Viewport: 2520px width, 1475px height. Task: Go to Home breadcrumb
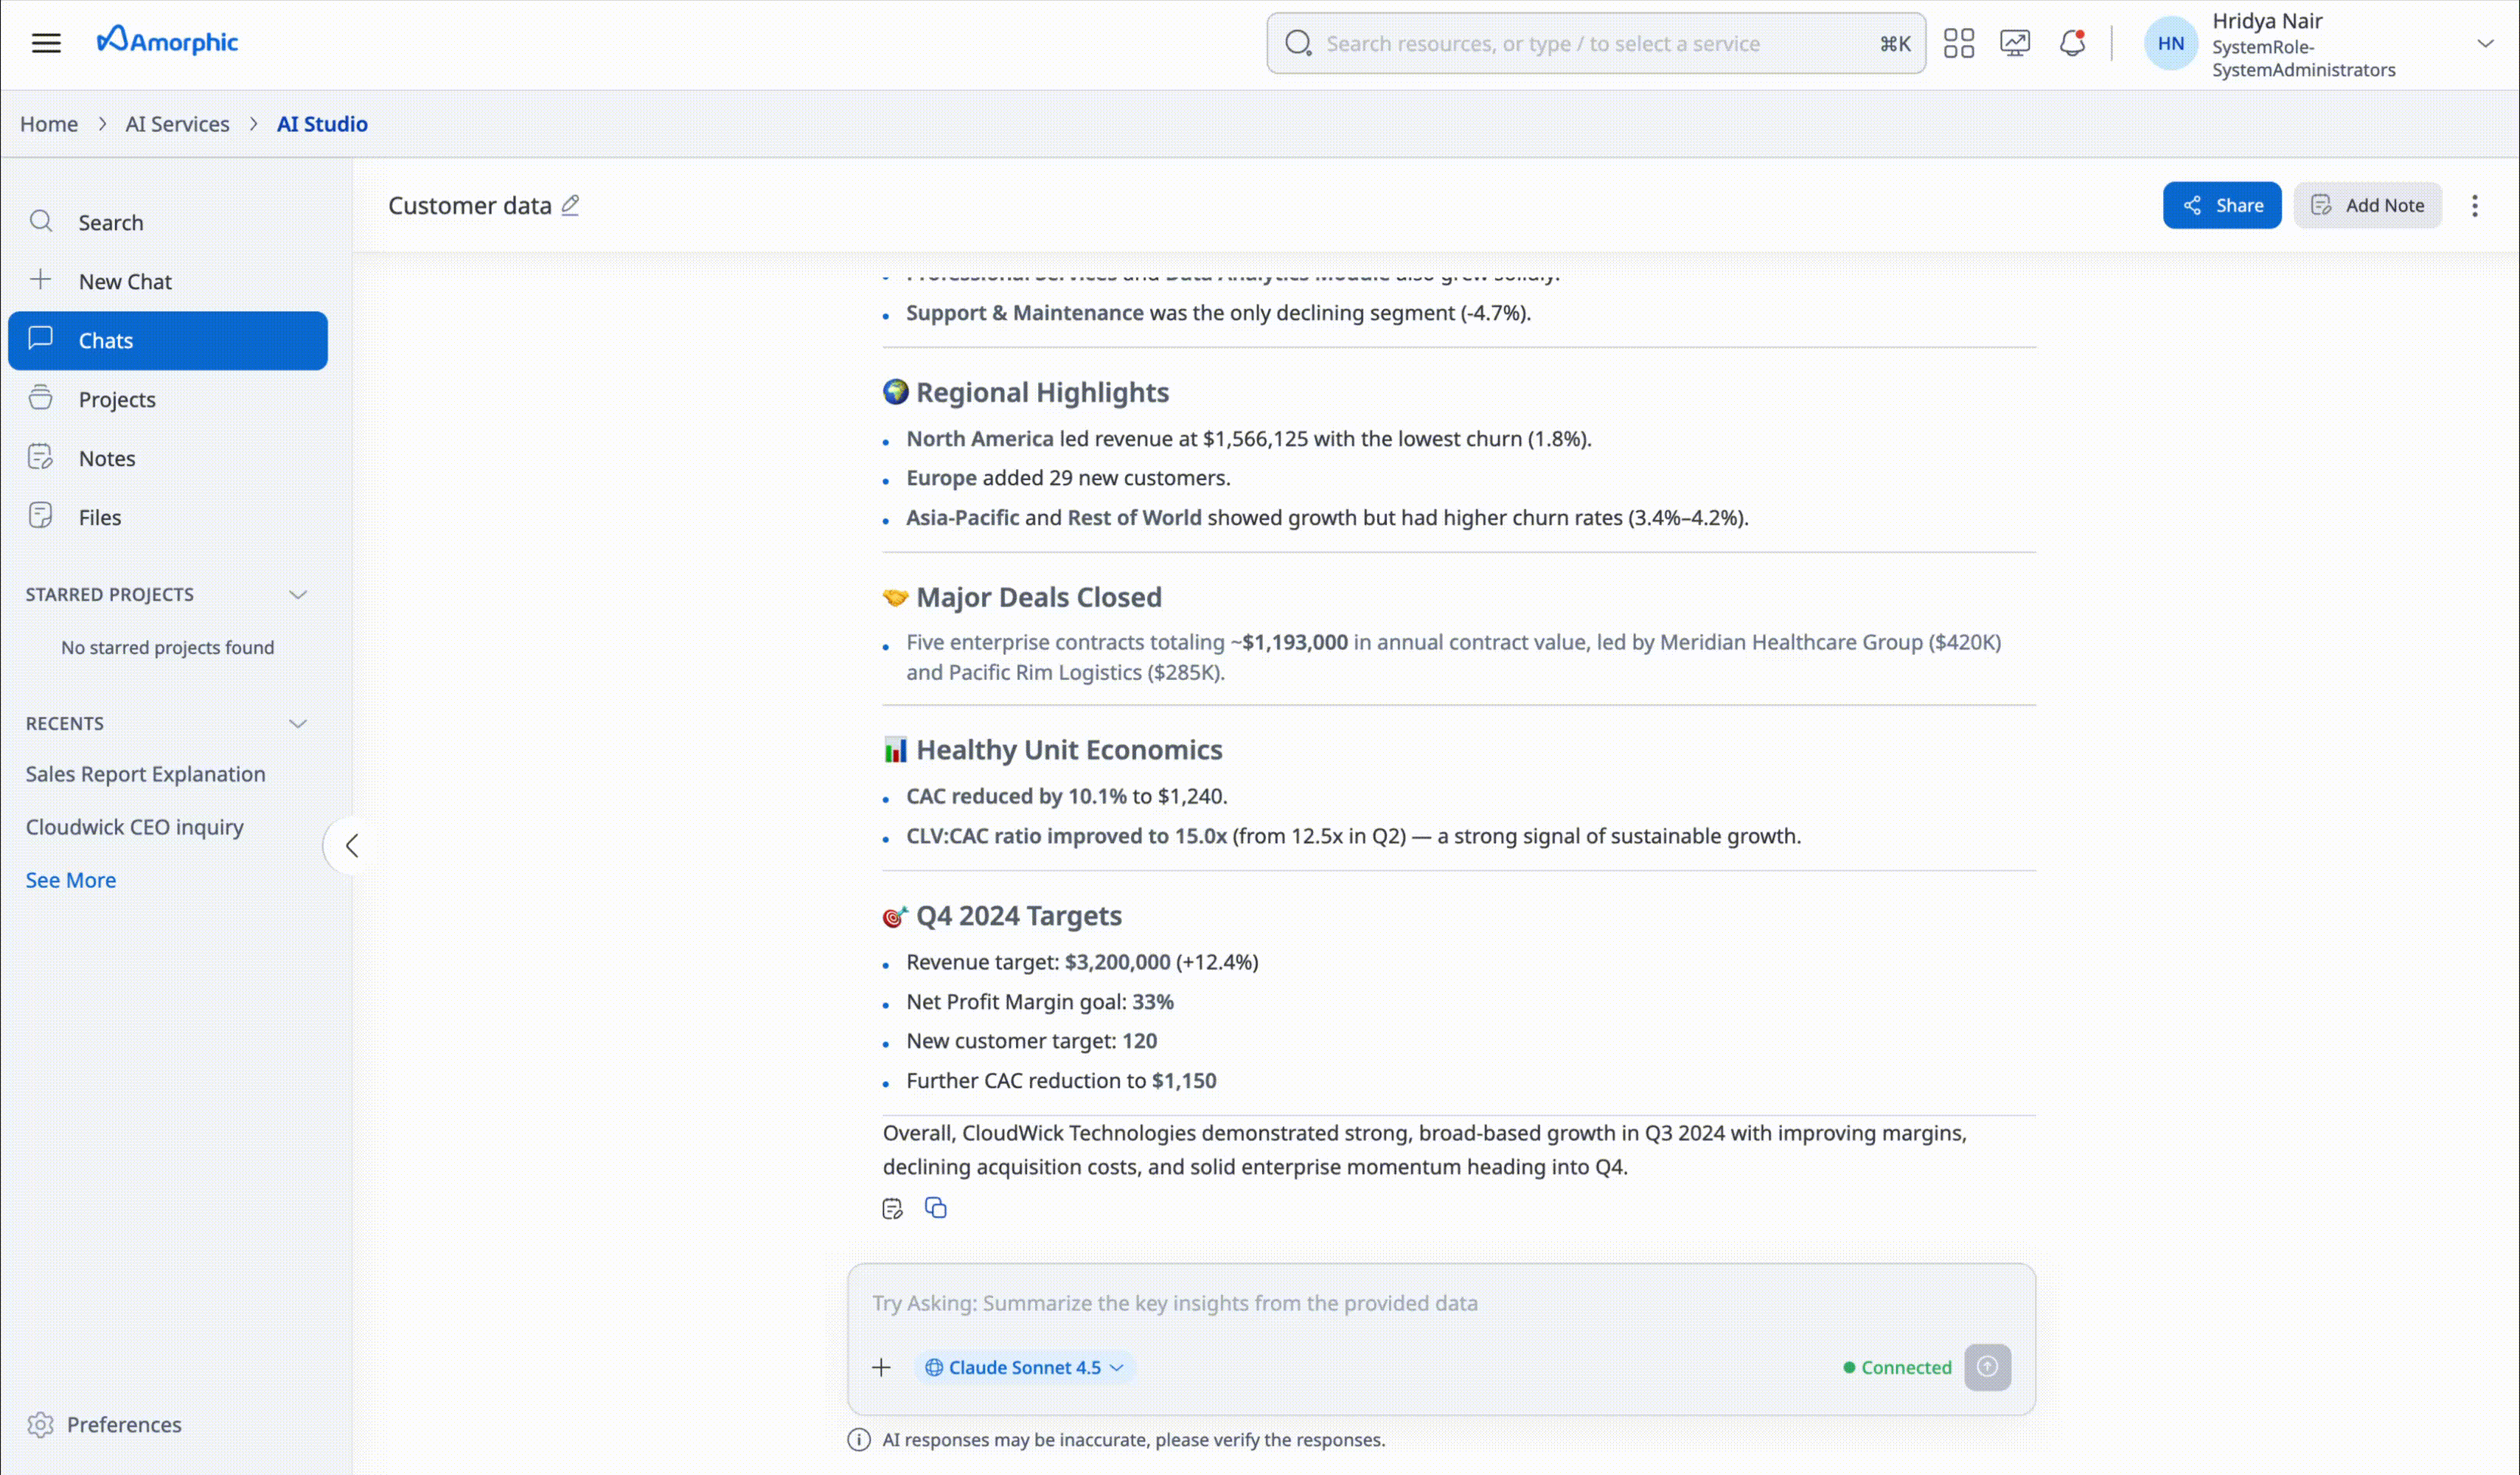(x=49, y=124)
